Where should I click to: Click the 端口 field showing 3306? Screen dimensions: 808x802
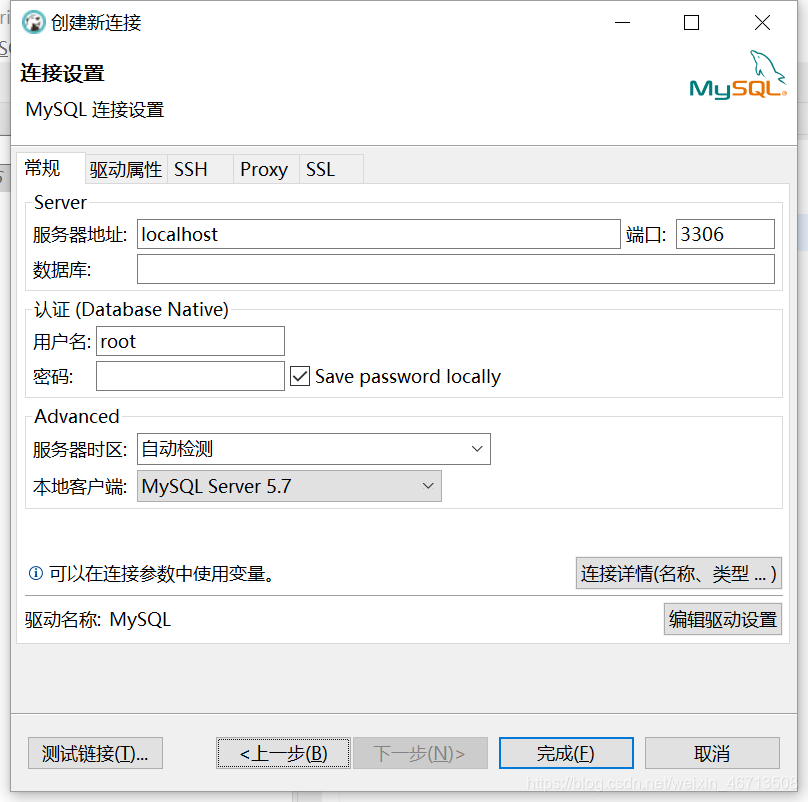pyautogui.click(x=725, y=234)
